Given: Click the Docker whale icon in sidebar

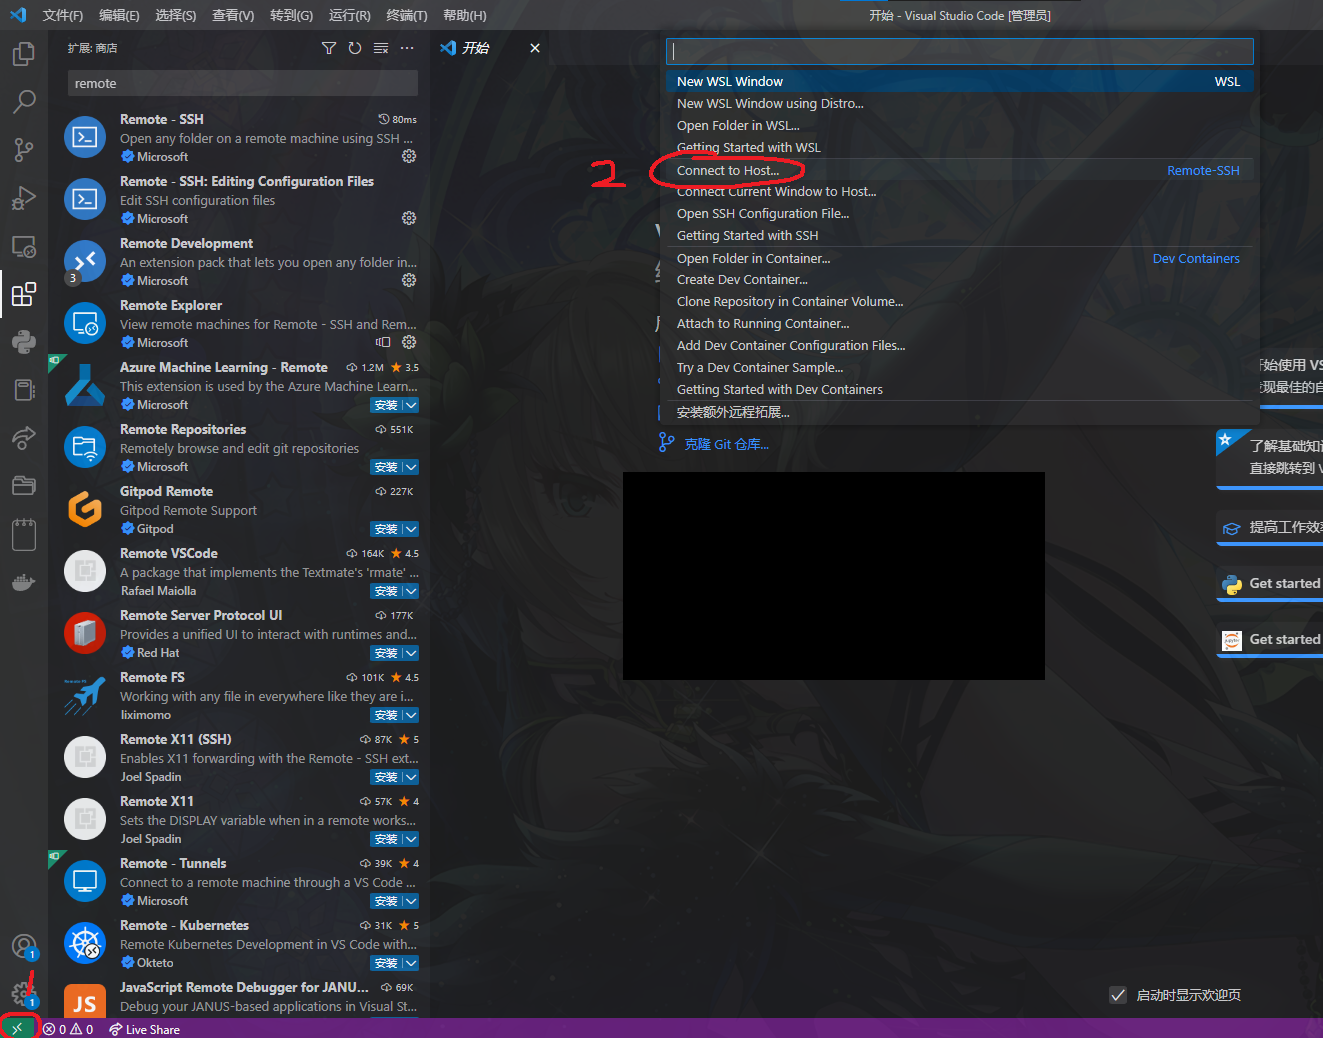Looking at the screenshot, I should tap(24, 582).
